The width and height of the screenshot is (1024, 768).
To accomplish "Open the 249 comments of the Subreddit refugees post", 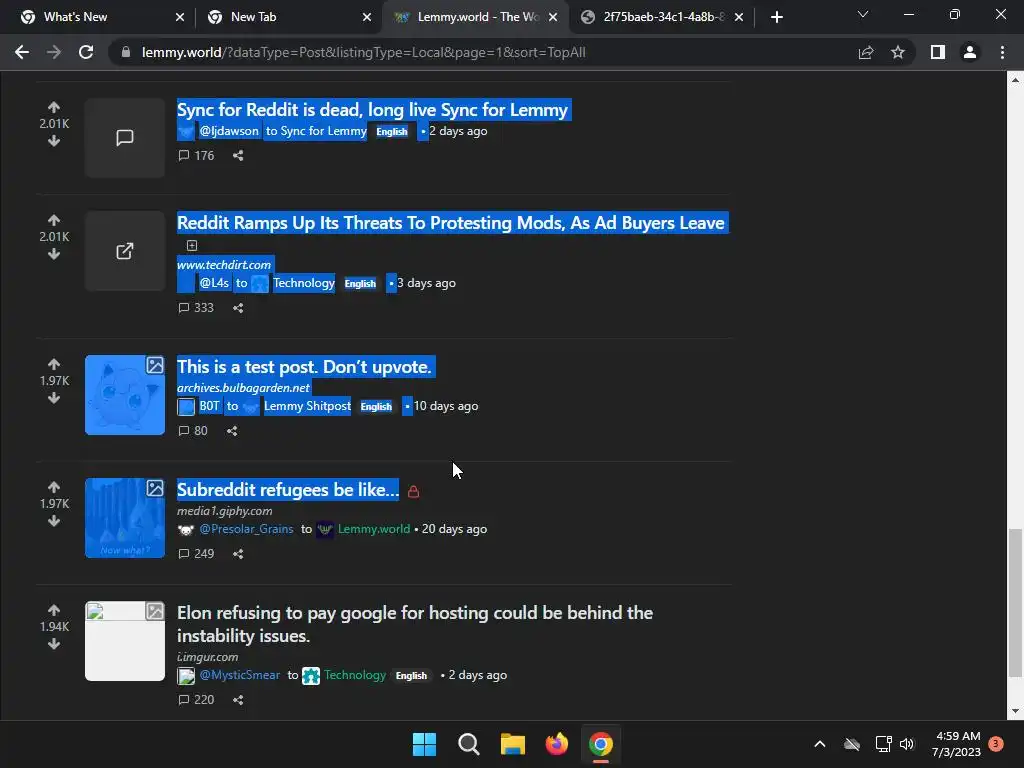I will point(196,554).
